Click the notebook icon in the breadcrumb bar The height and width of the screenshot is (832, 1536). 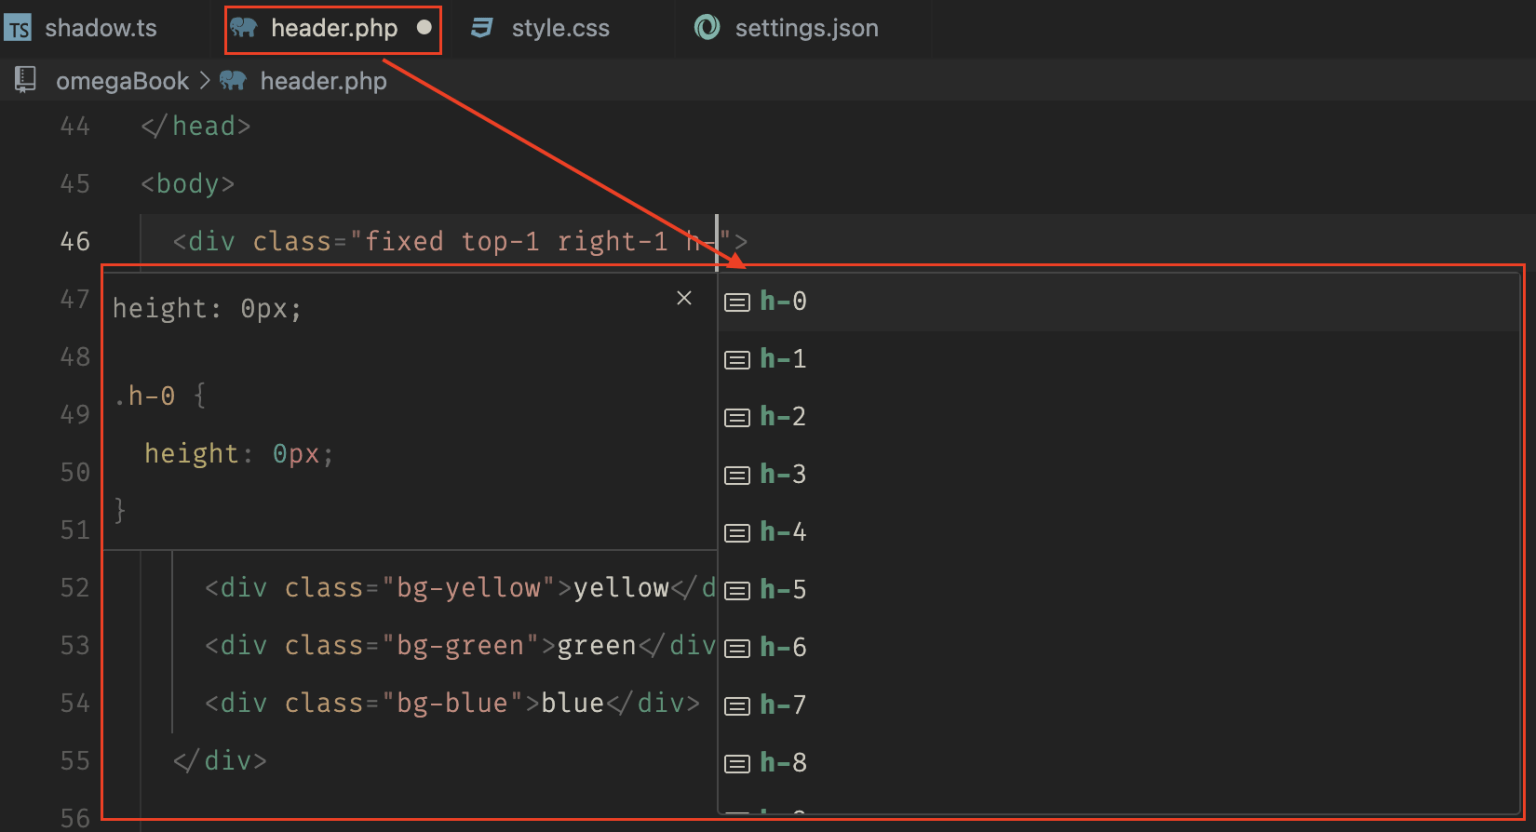pos(24,79)
